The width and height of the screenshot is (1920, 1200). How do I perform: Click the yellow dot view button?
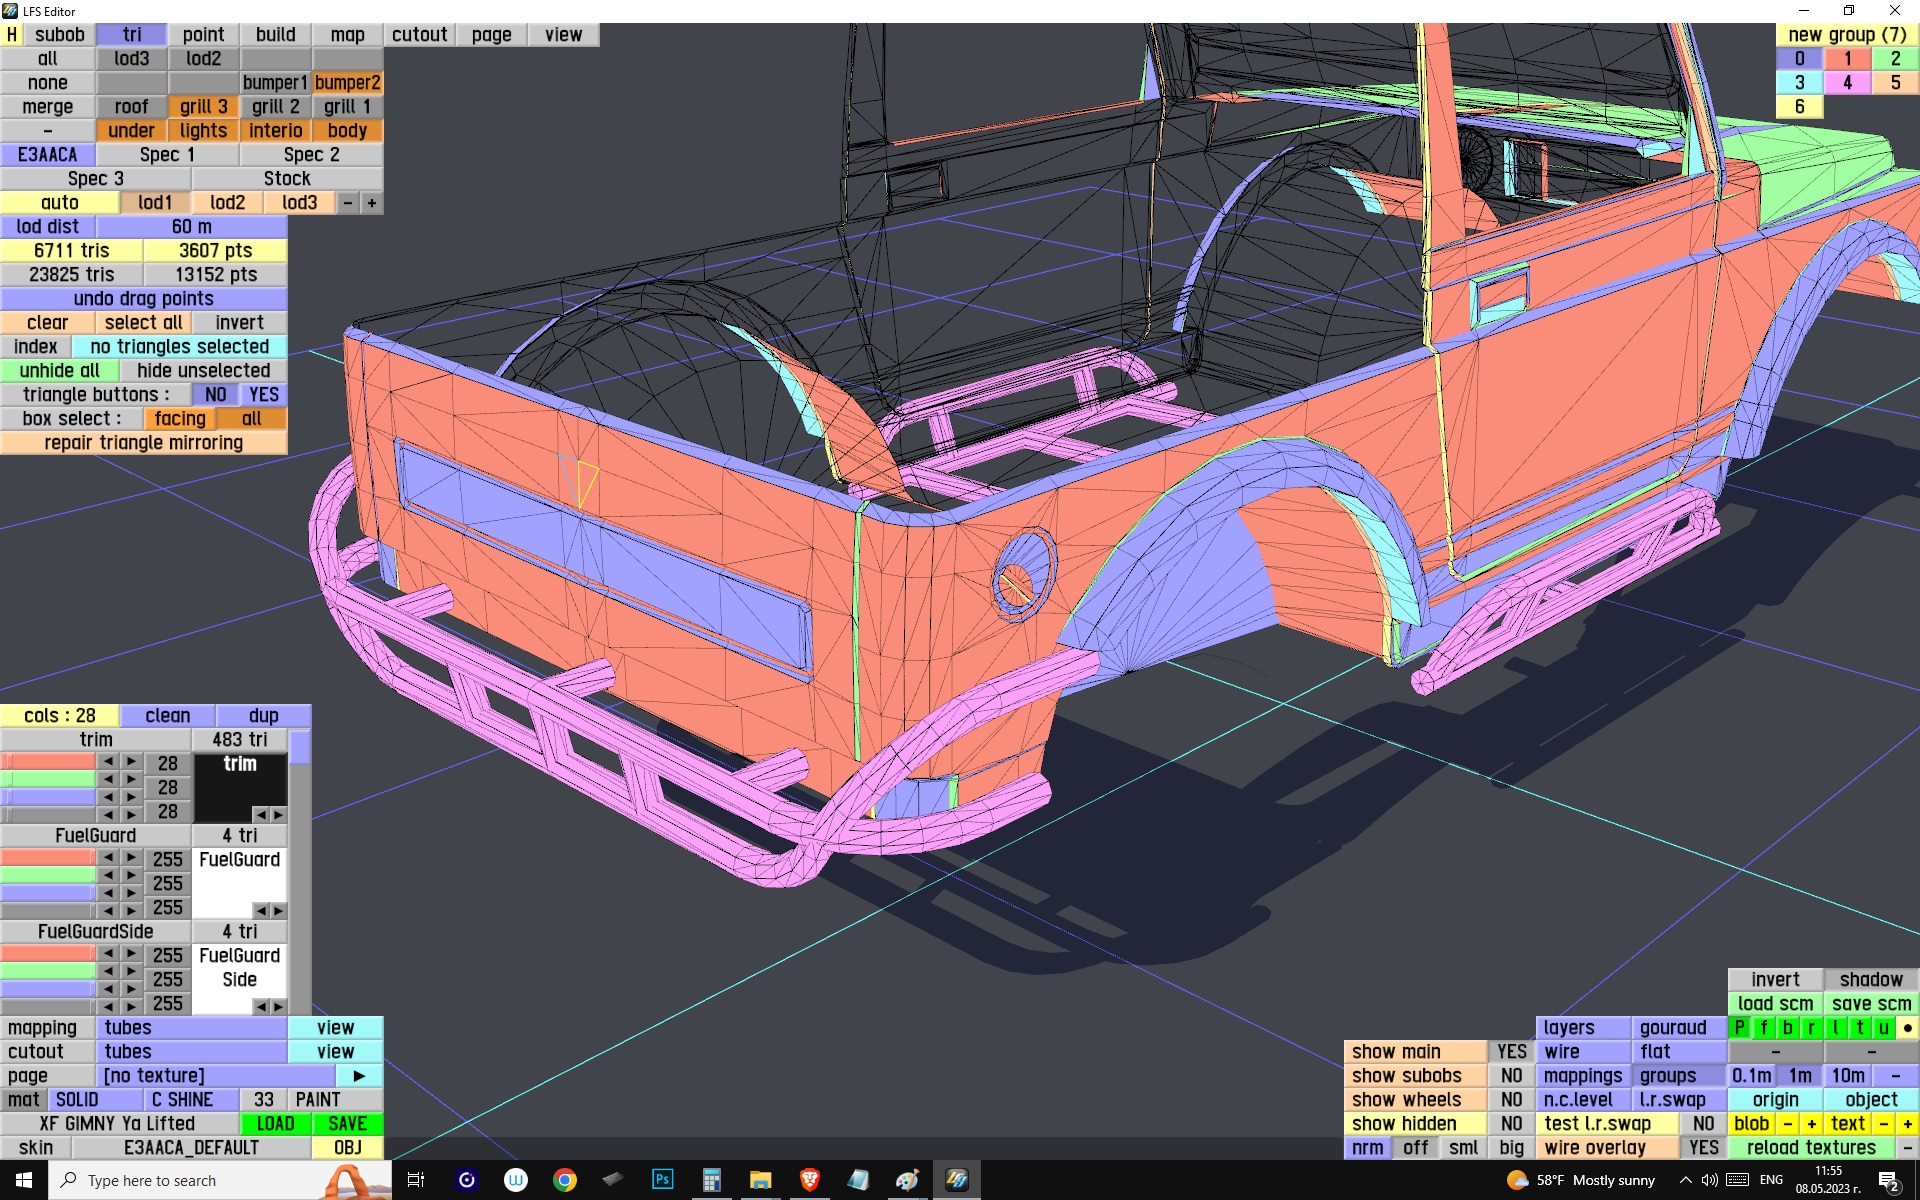coord(1907,1027)
